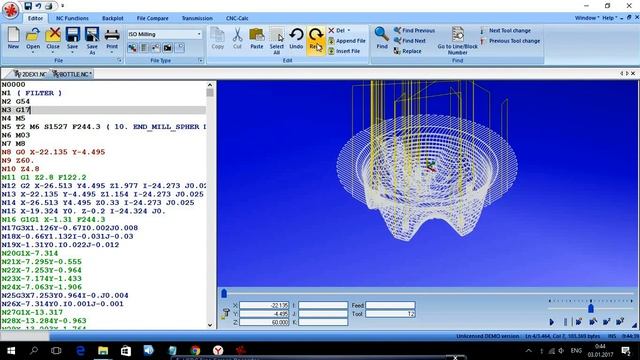Click the backplot speed slider handle
This screenshot has height=360, width=640.
point(591,308)
